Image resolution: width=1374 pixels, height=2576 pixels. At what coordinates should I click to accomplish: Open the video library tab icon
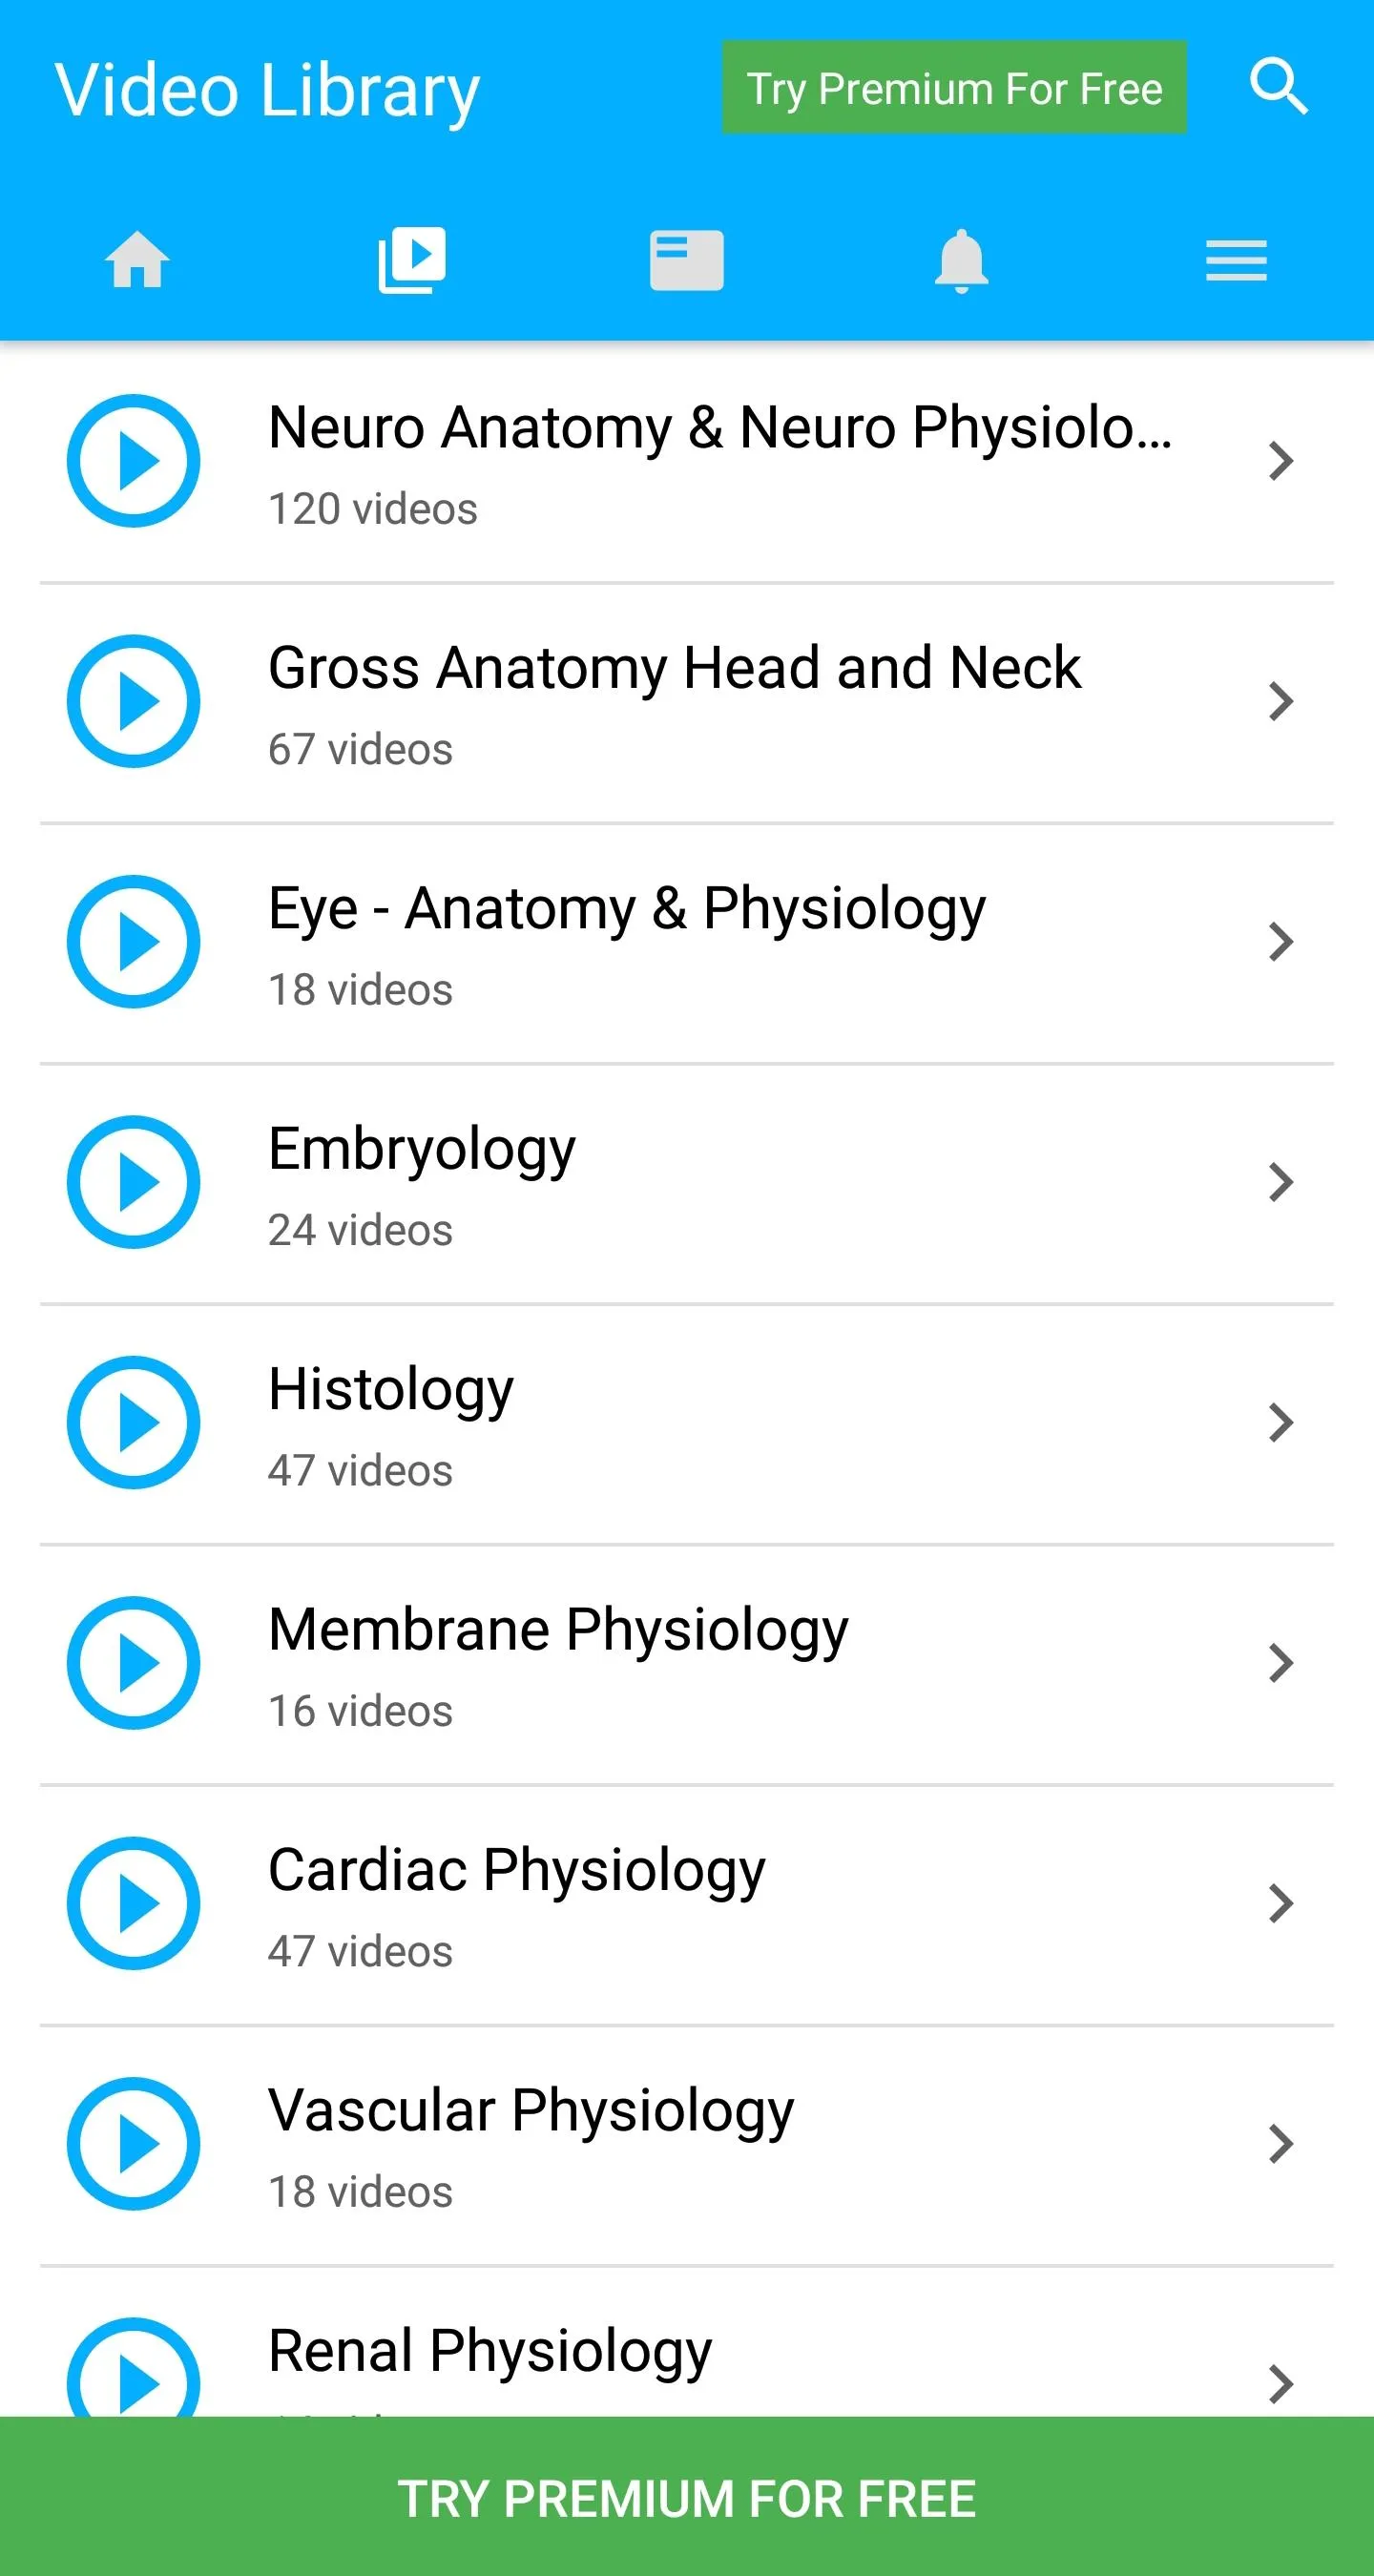(x=412, y=260)
